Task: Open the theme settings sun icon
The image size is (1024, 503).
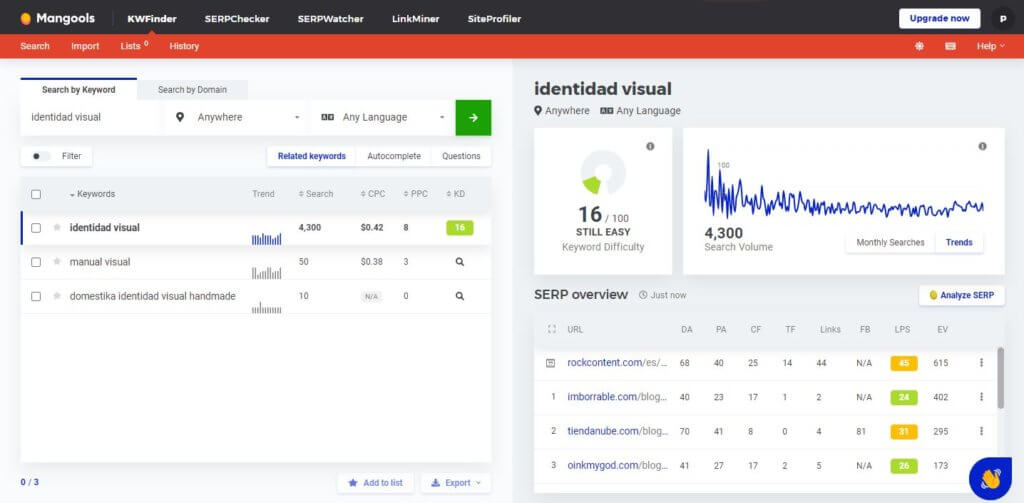Action: click(920, 46)
